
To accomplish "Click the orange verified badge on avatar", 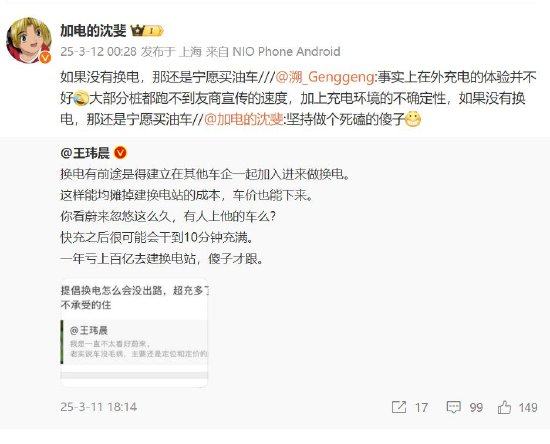I will [45, 58].
